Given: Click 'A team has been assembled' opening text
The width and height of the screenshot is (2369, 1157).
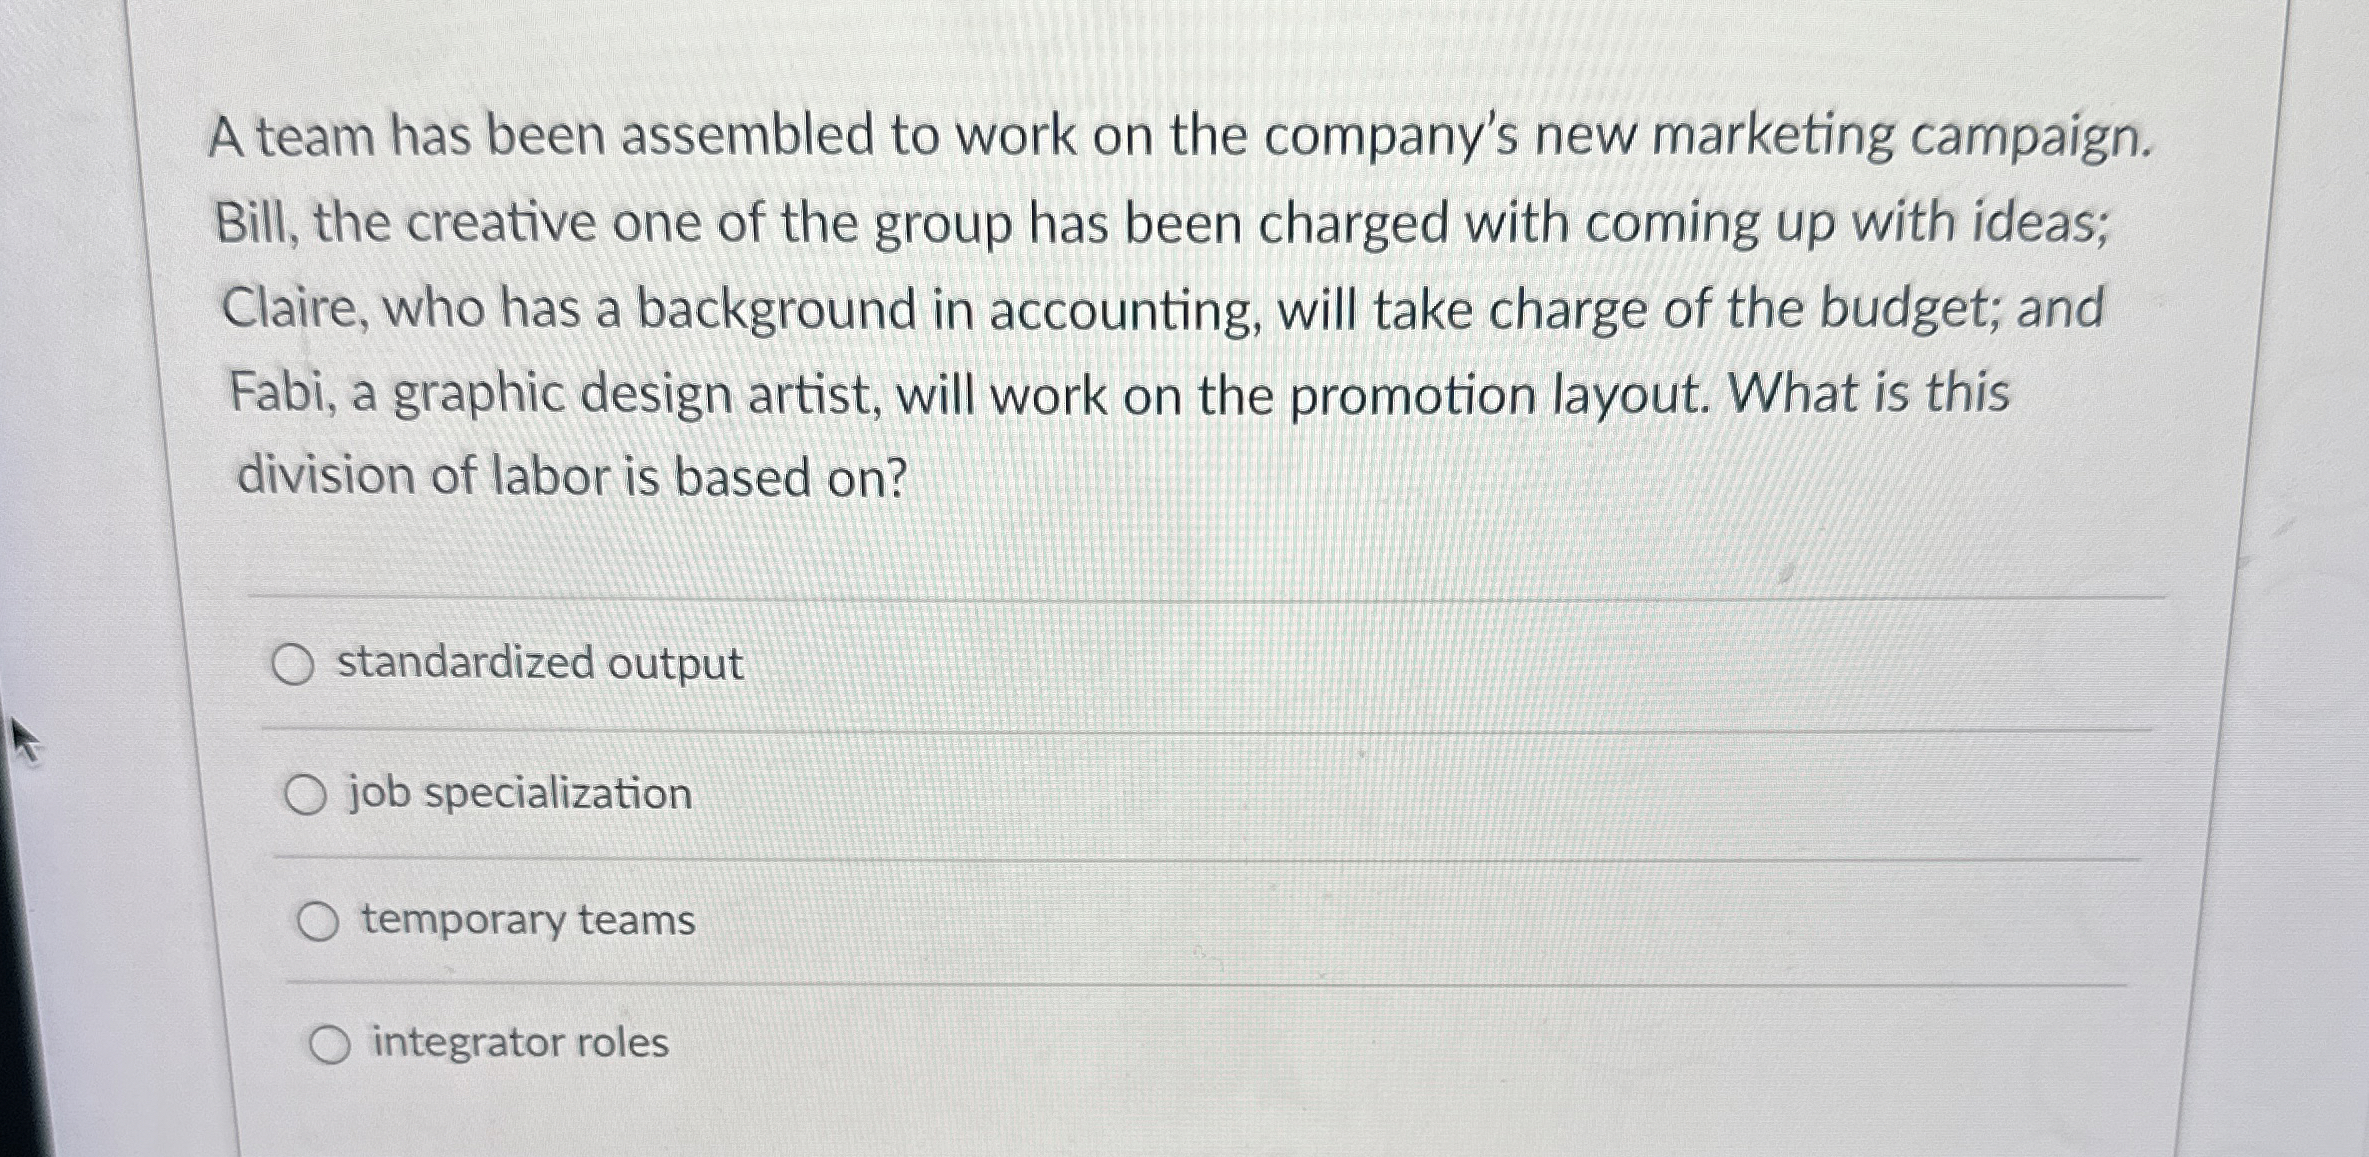Looking at the screenshot, I should pos(541,137).
